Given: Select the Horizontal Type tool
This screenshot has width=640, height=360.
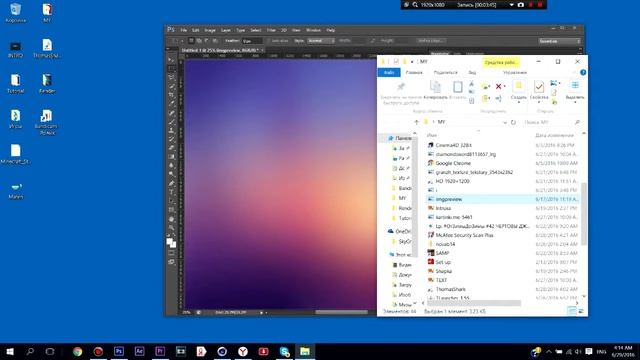Looking at the screenshot, I should 171,192.
